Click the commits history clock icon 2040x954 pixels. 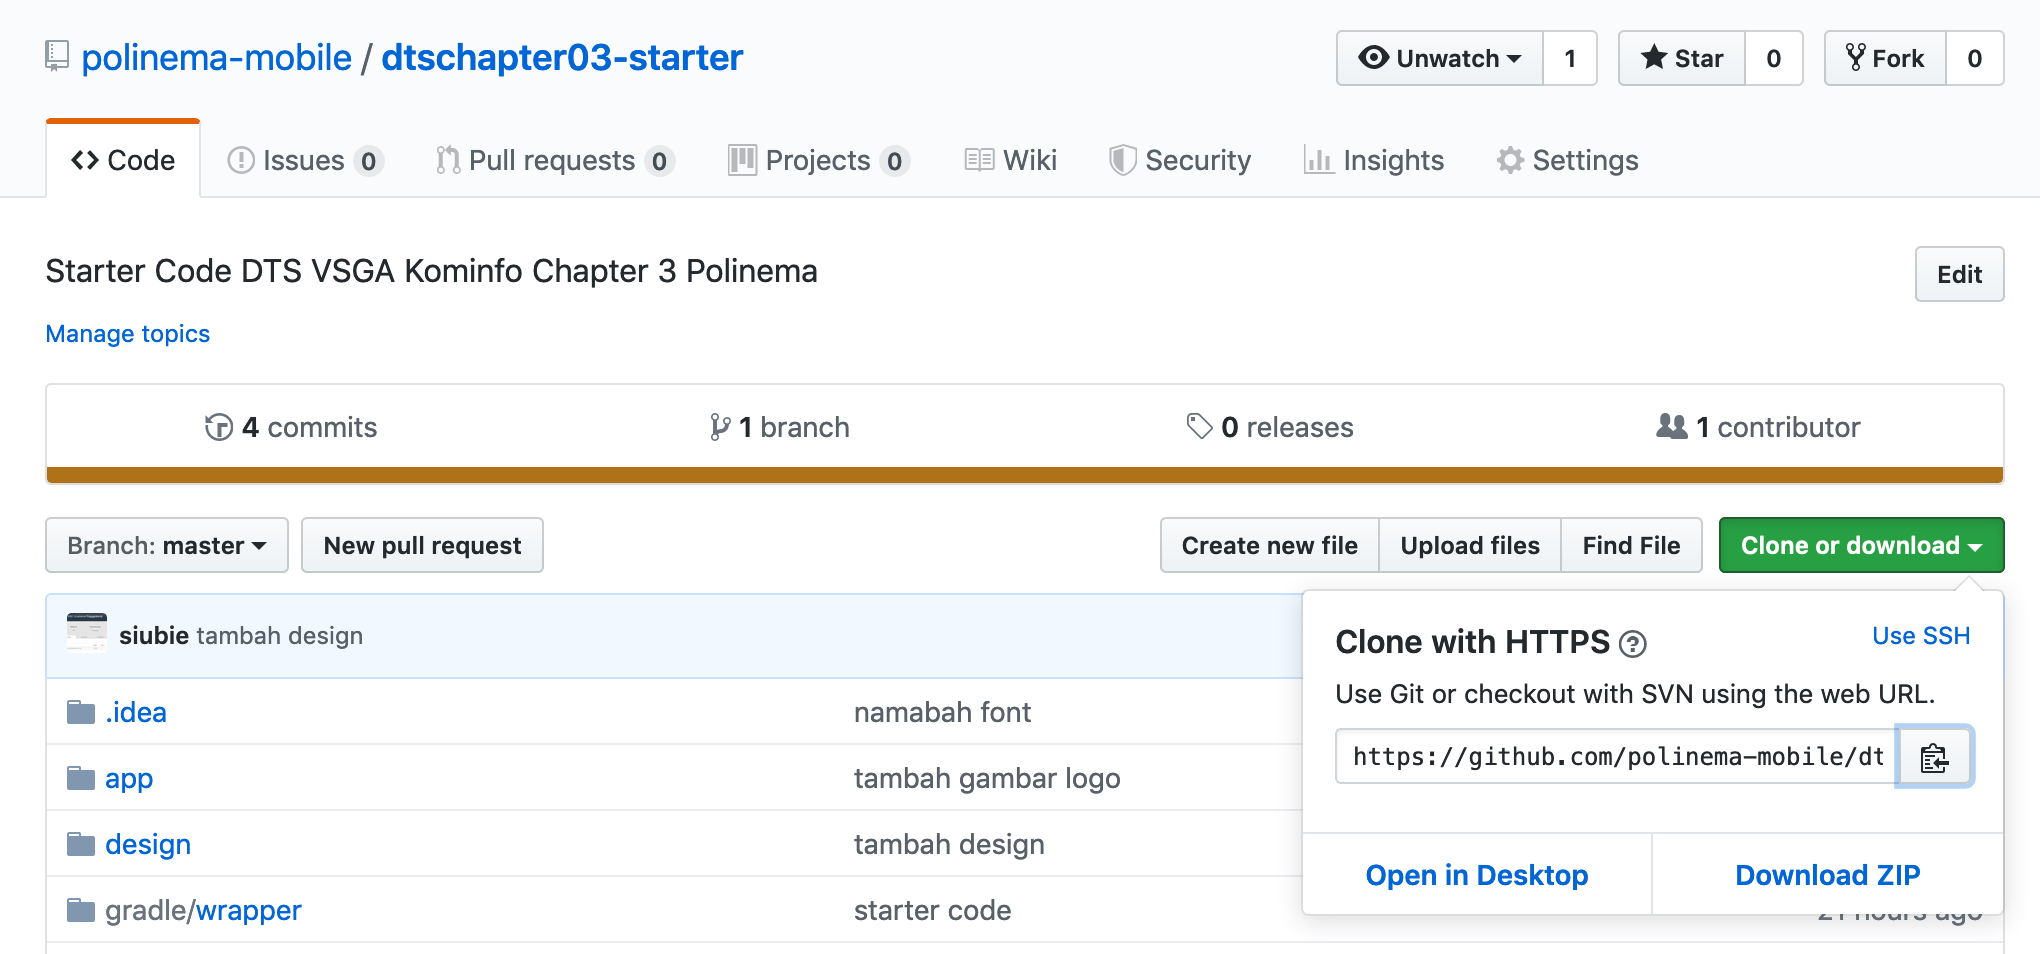[219, 427]
